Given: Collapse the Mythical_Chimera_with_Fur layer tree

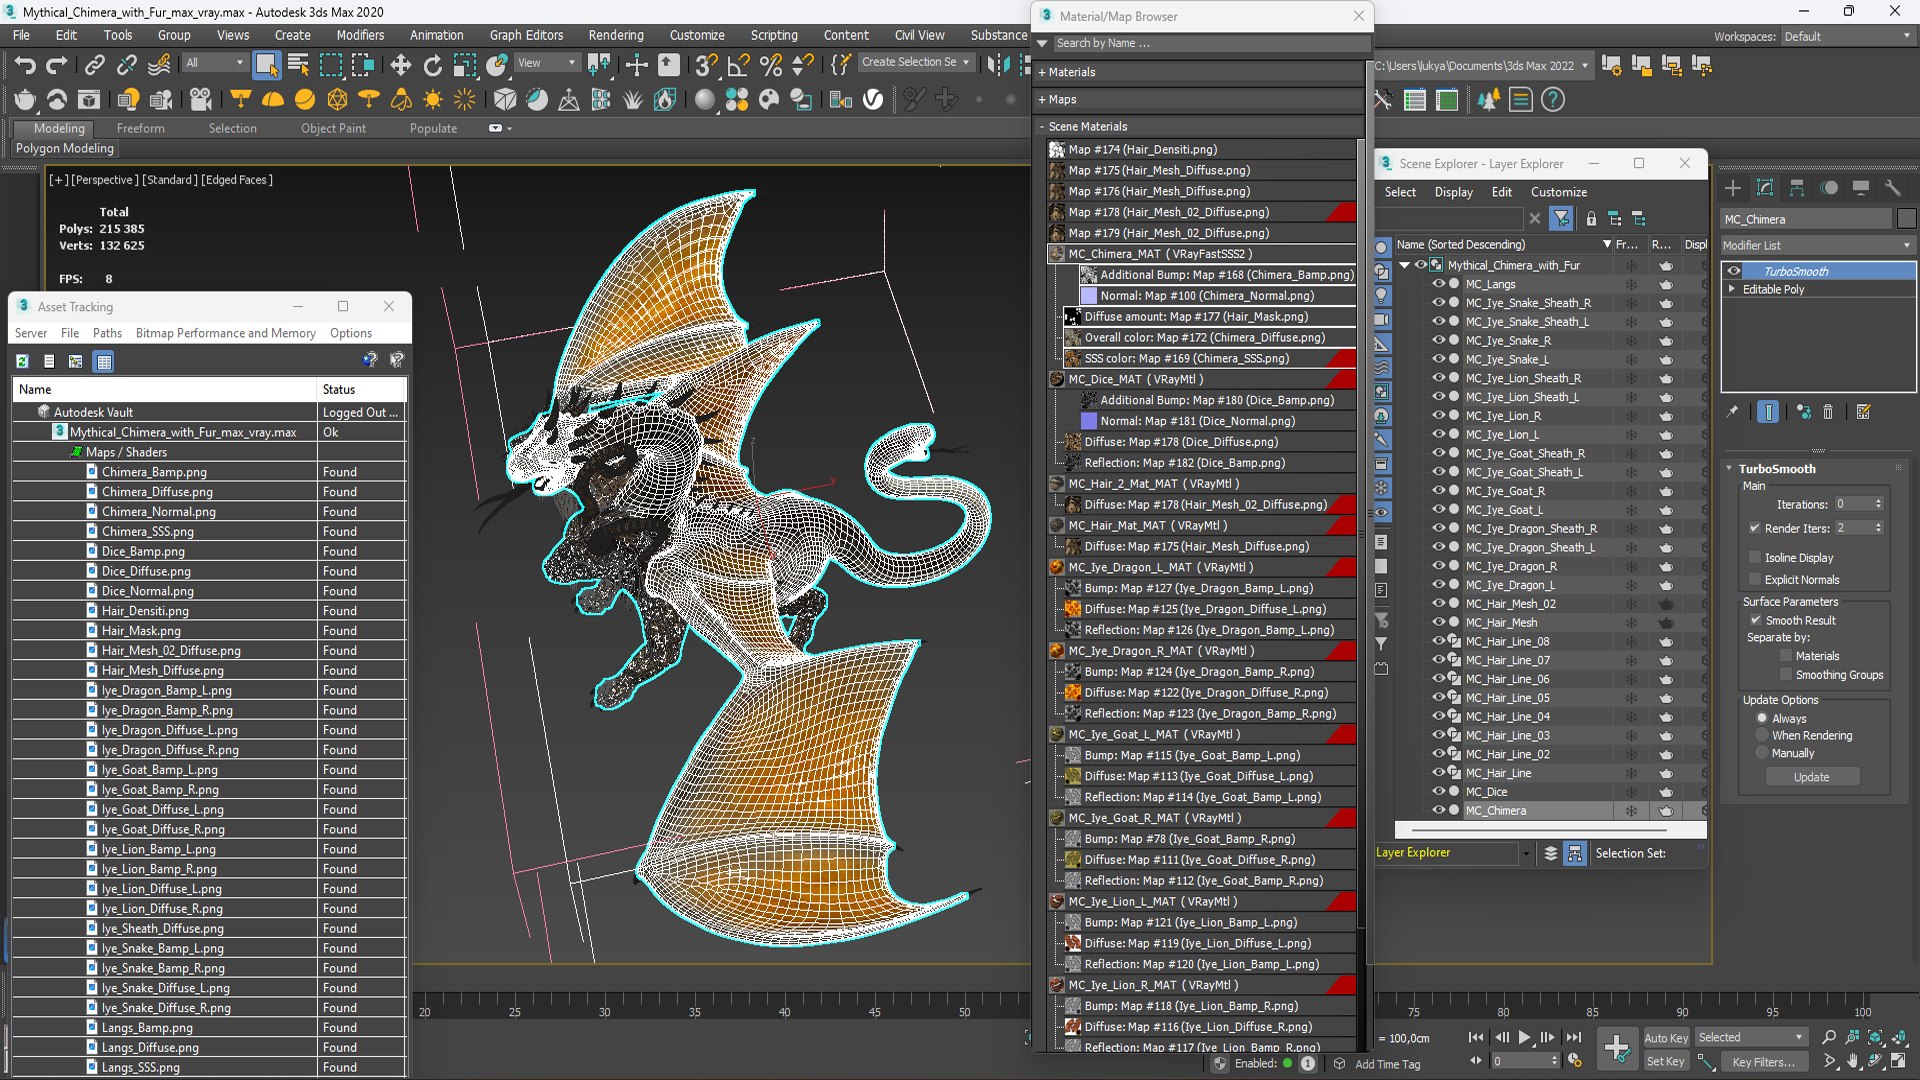Looking at the screenshot, I should [1404, 265].
